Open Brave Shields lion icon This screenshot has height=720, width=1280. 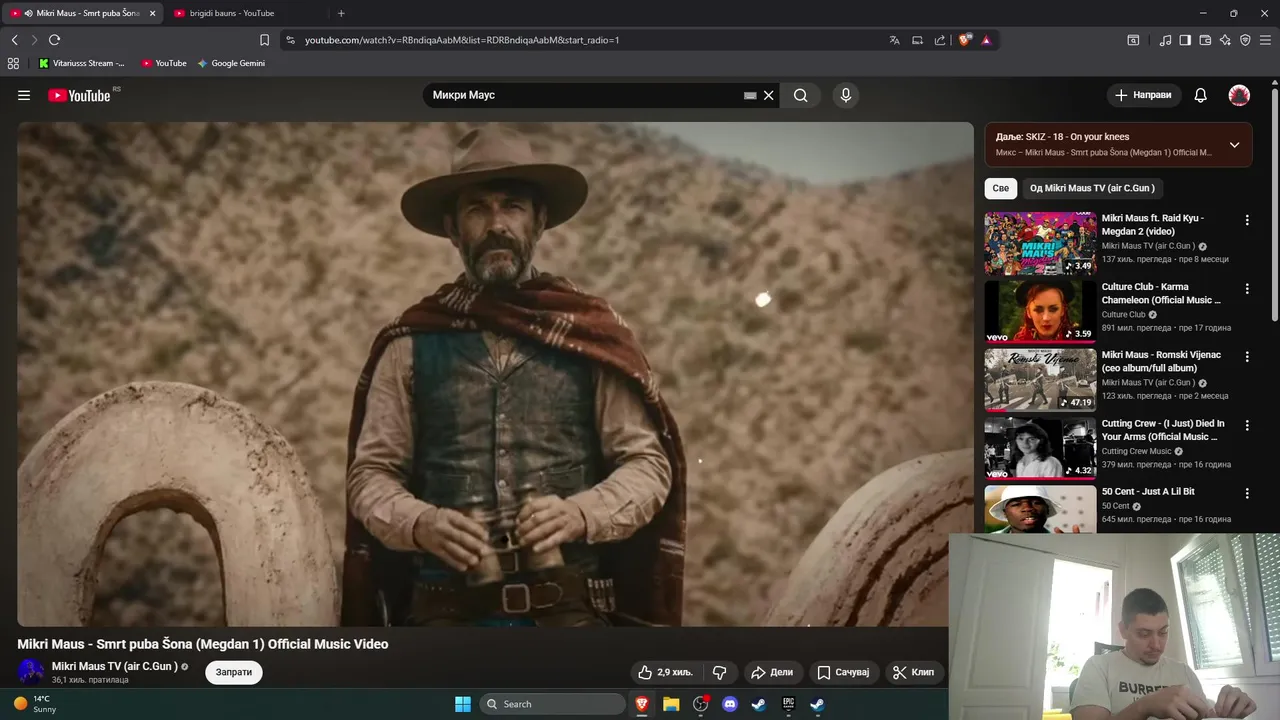pos(964,40)
